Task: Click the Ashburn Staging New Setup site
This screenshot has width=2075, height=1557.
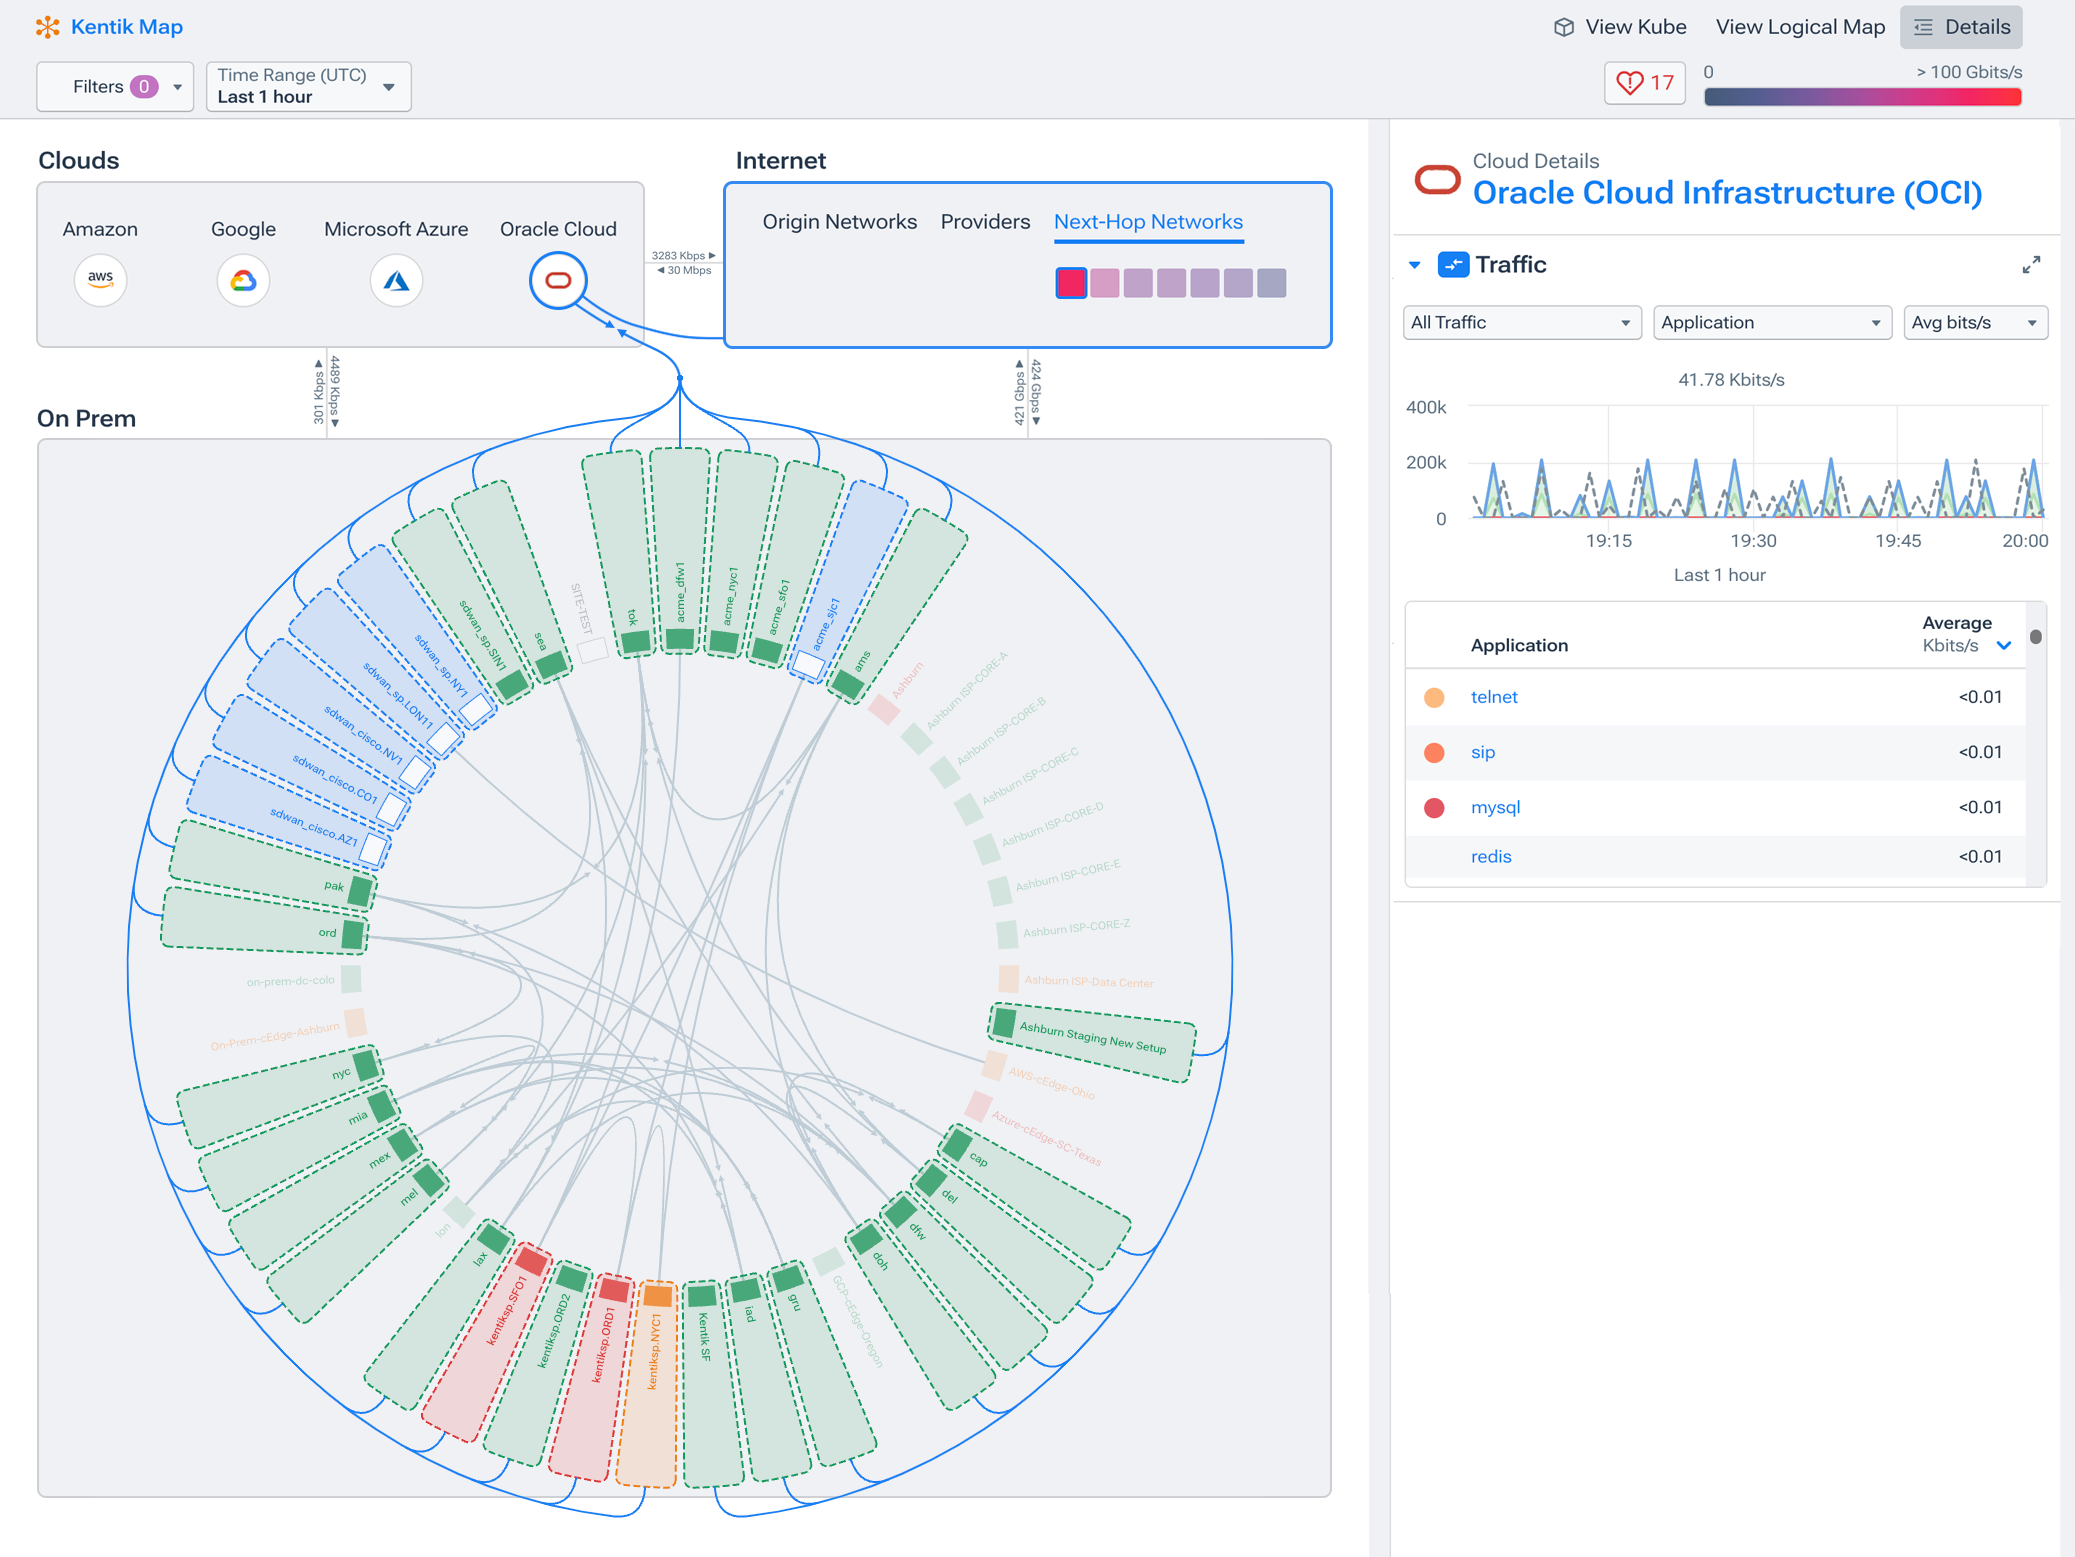Action: point(1092,1040)
